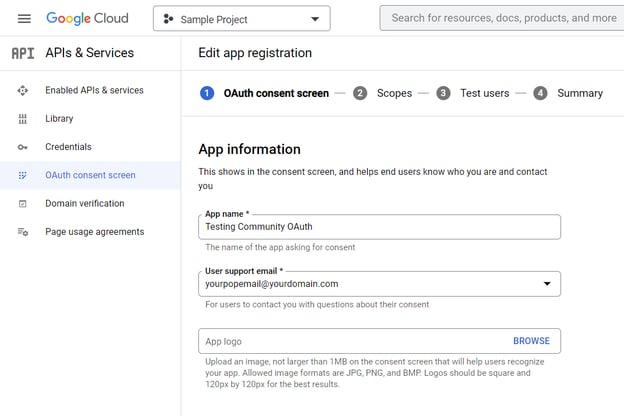This screenshot has height=416, width=624.
Task: Click the top search resources bar
Action: pyautogui.click(x=502, y=18)
